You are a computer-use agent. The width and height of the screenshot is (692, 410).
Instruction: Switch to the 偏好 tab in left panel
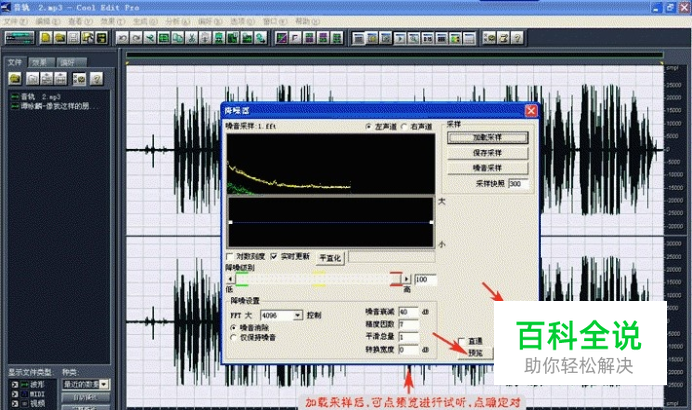(70, 62)
